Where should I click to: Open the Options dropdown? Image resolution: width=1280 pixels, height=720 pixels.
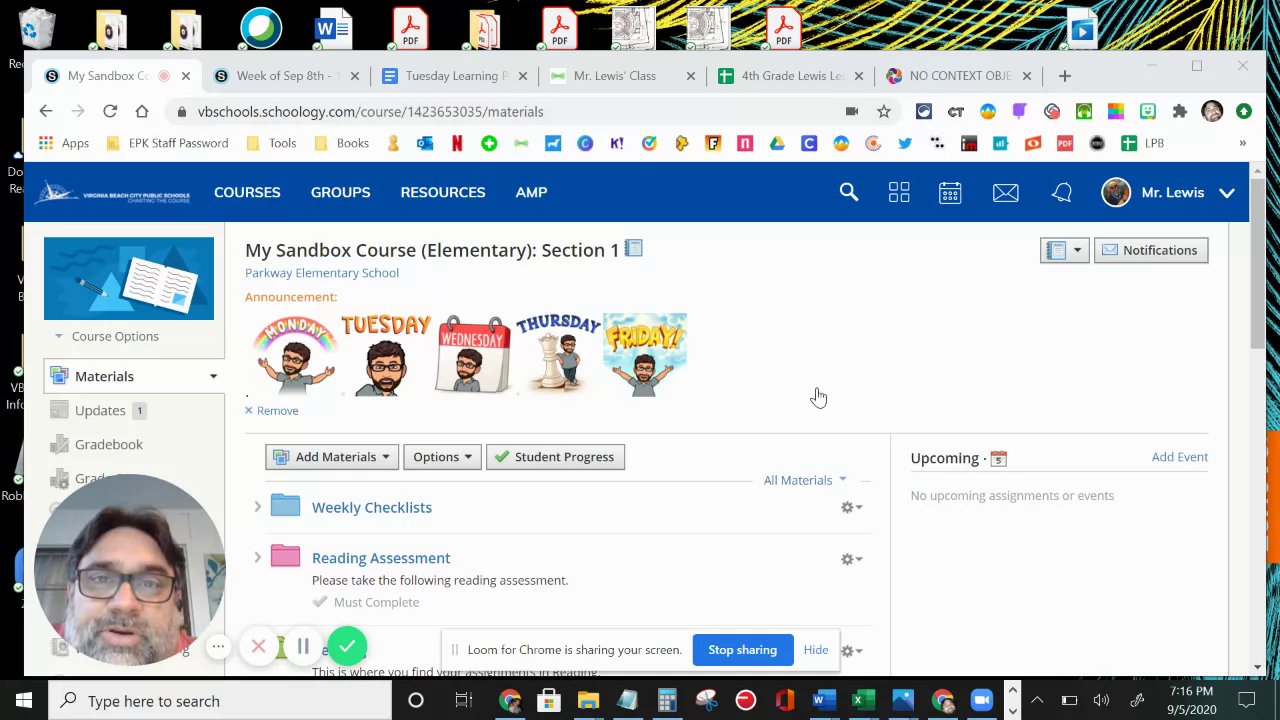[442, 457]
